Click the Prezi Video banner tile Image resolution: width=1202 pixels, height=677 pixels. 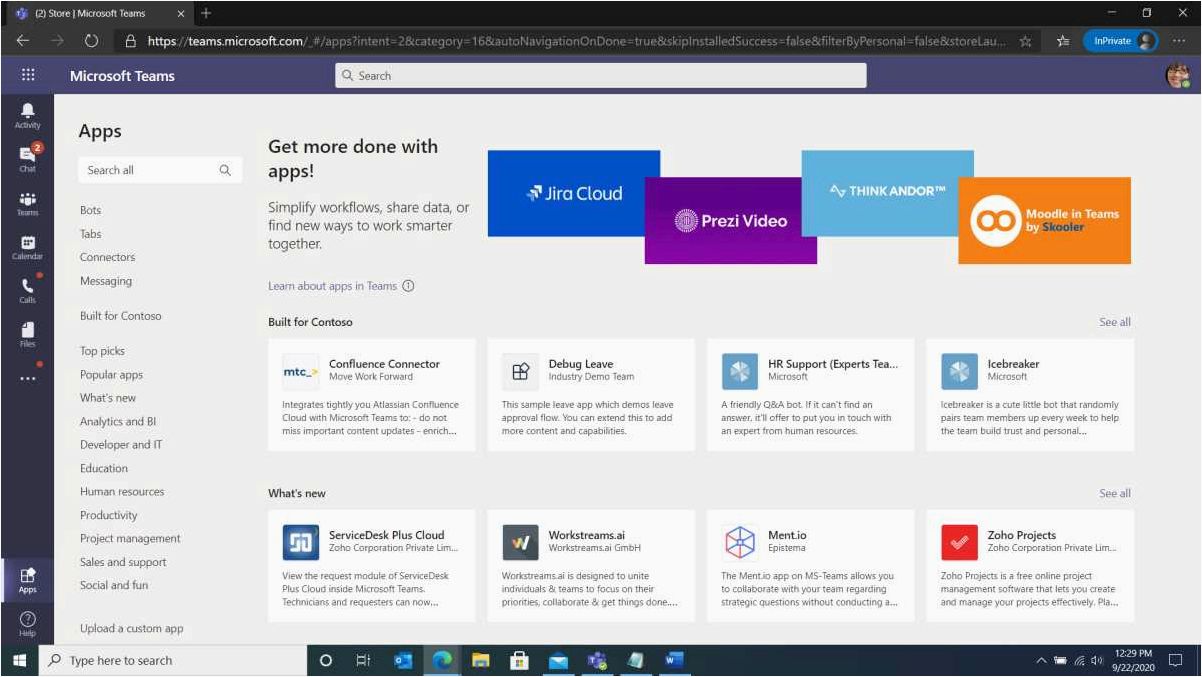[731, 221]
